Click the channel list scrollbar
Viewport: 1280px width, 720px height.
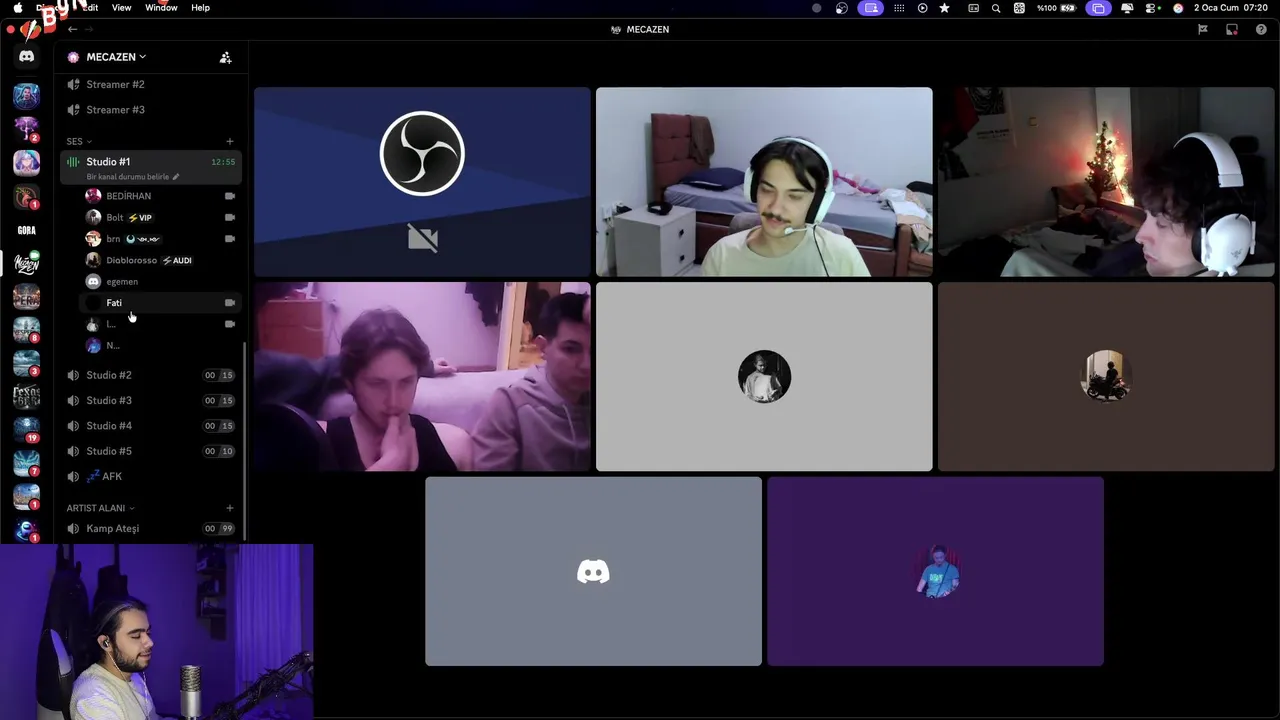(245, 440)
